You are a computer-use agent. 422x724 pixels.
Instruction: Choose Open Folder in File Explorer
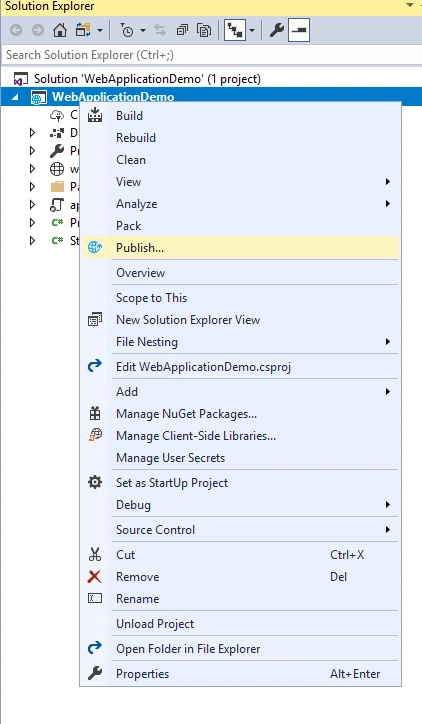pos(240,649)
